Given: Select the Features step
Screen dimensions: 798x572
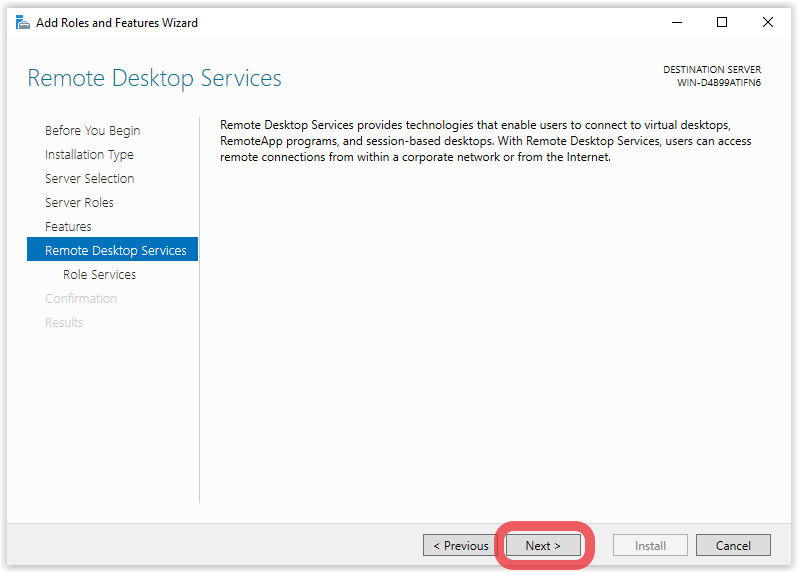Looking at the screenshot, I should 68,226.
